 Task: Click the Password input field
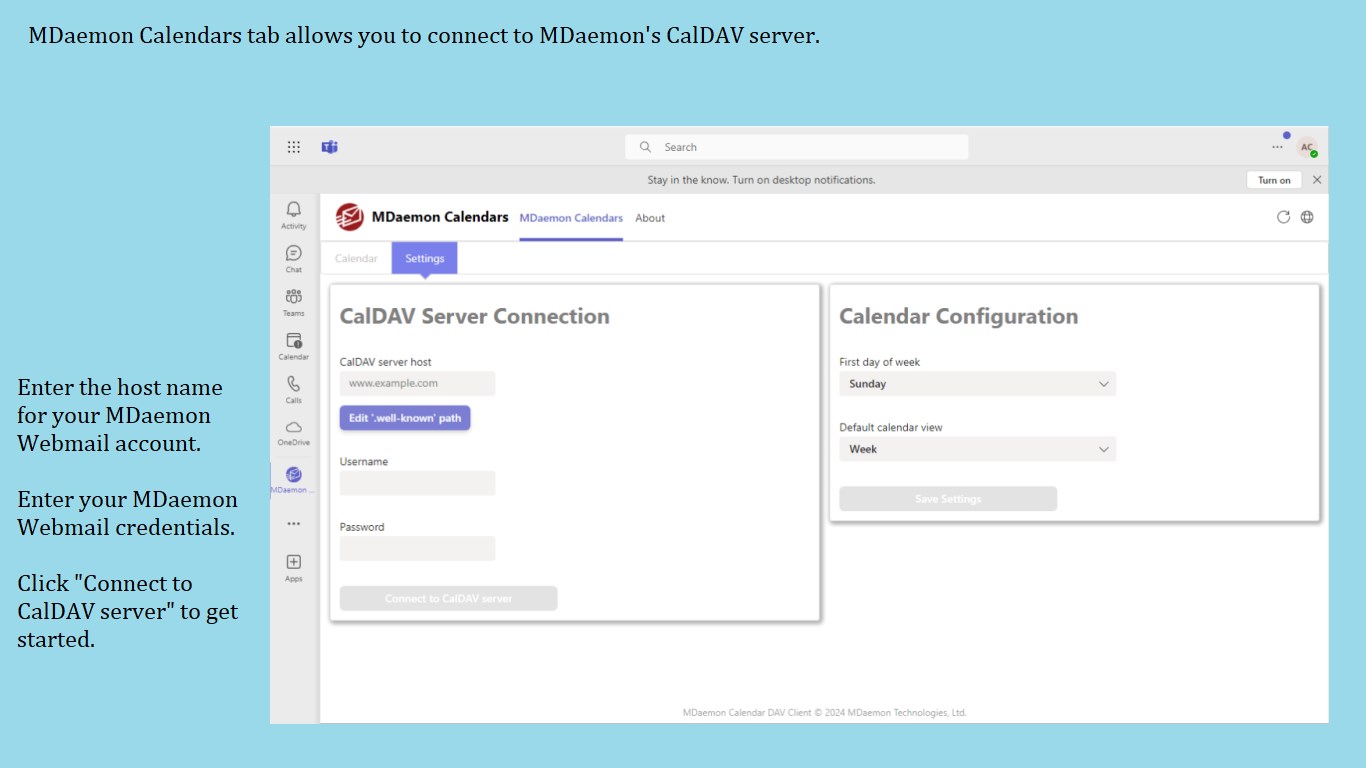coord(417,548)
